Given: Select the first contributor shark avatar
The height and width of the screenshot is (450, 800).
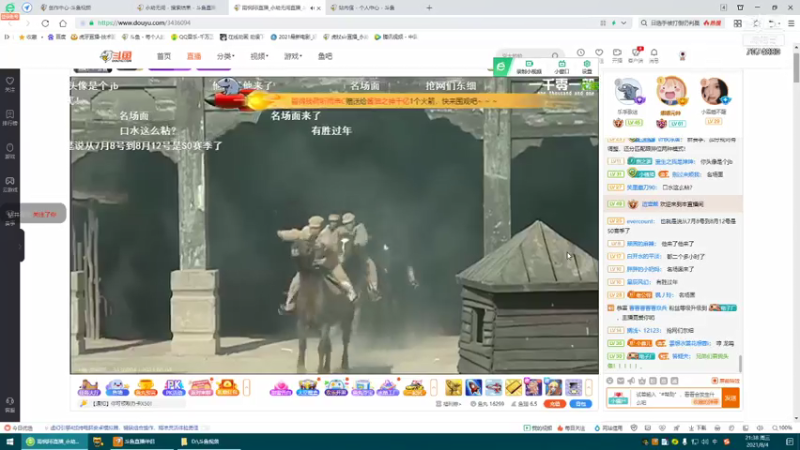Looking at the screenshot, I should 628,92.
